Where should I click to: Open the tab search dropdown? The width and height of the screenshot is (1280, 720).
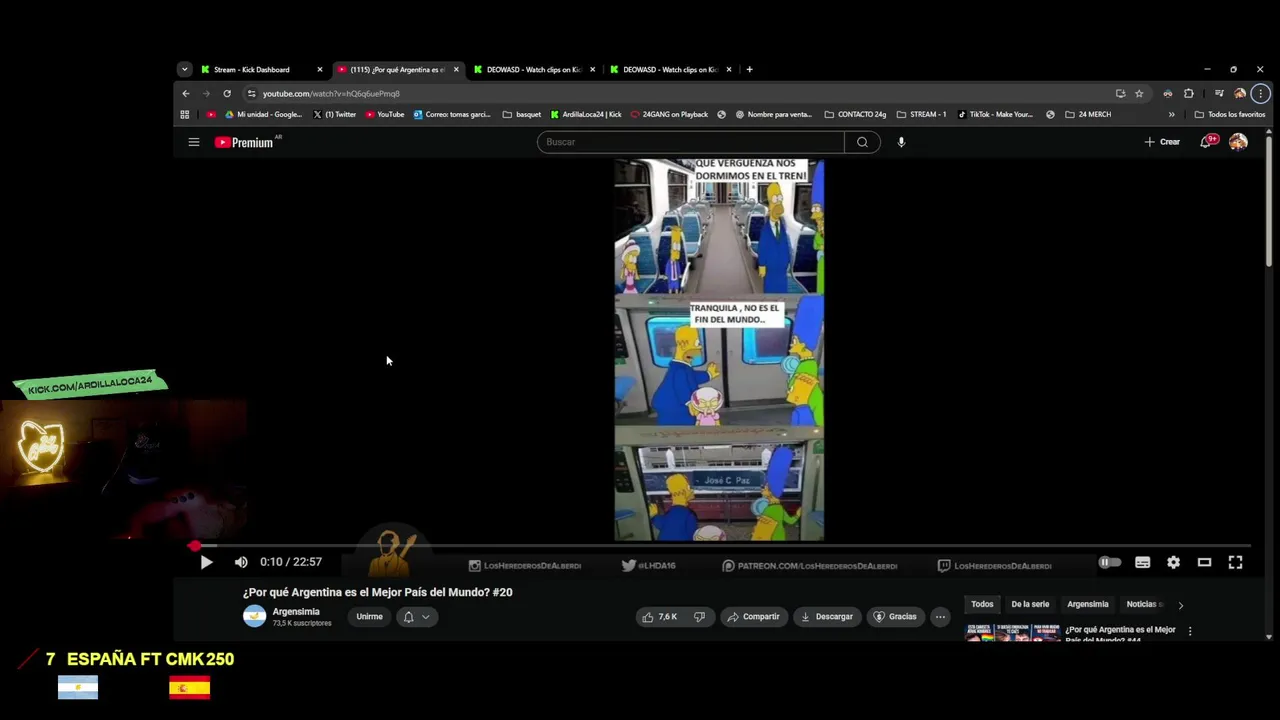tap(184, 70)
